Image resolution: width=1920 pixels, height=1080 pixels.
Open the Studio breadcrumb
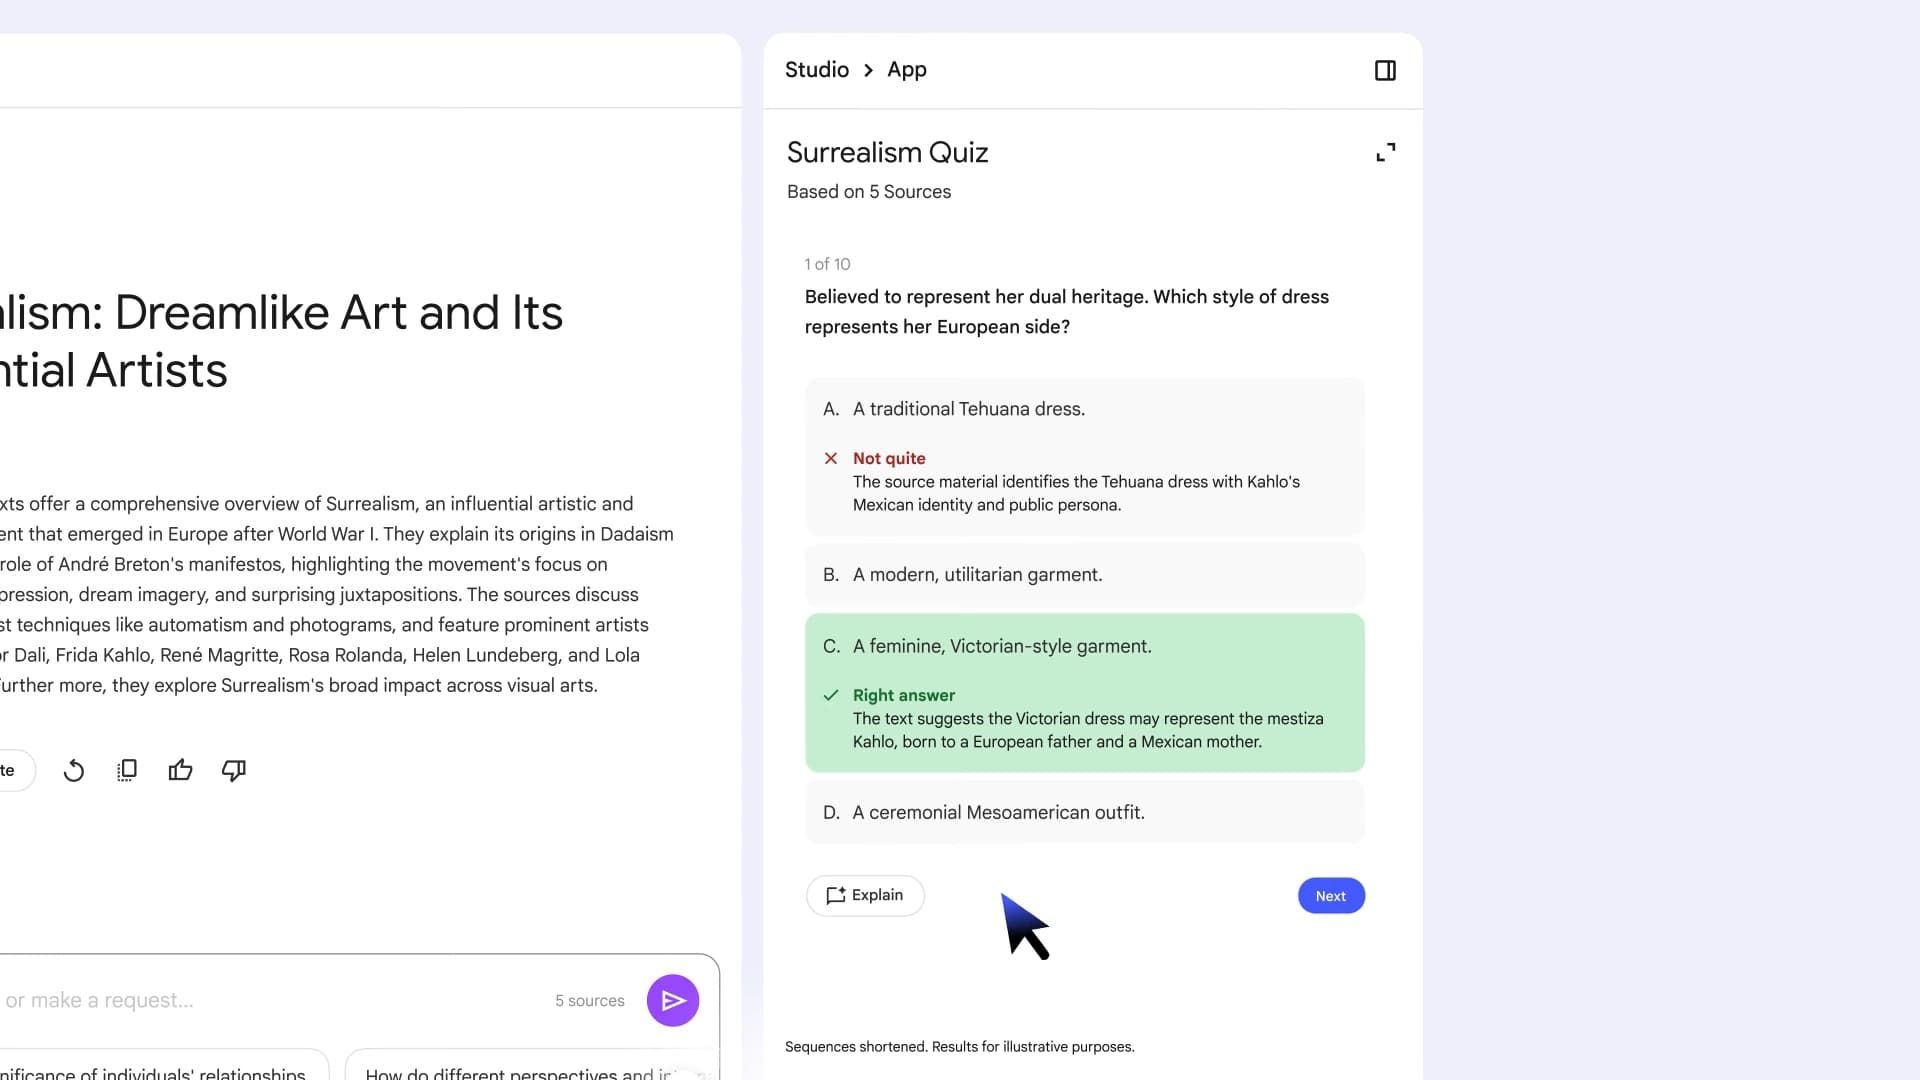817,70
